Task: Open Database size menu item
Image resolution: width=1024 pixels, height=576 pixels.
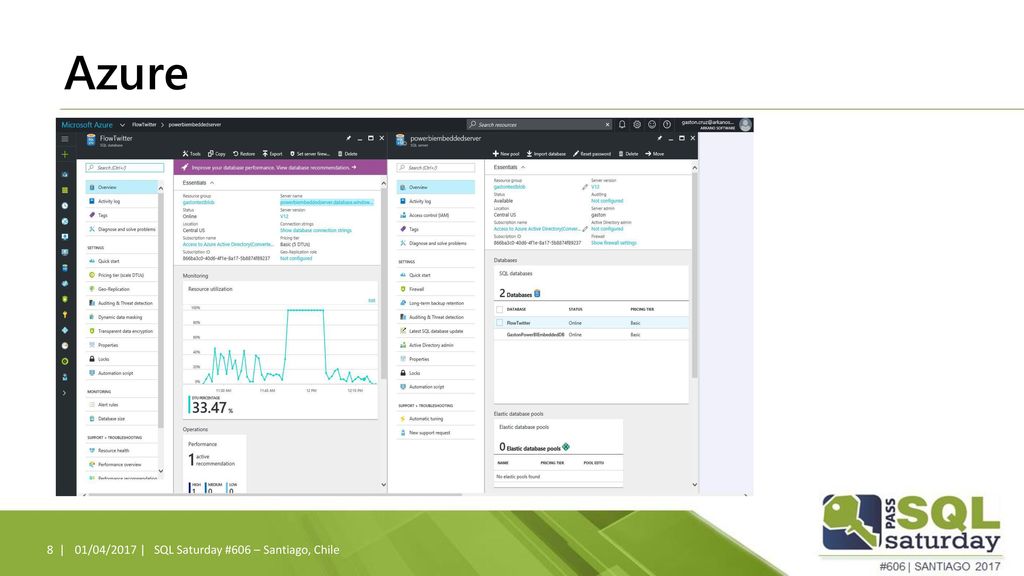Action: tap(121, 419)
